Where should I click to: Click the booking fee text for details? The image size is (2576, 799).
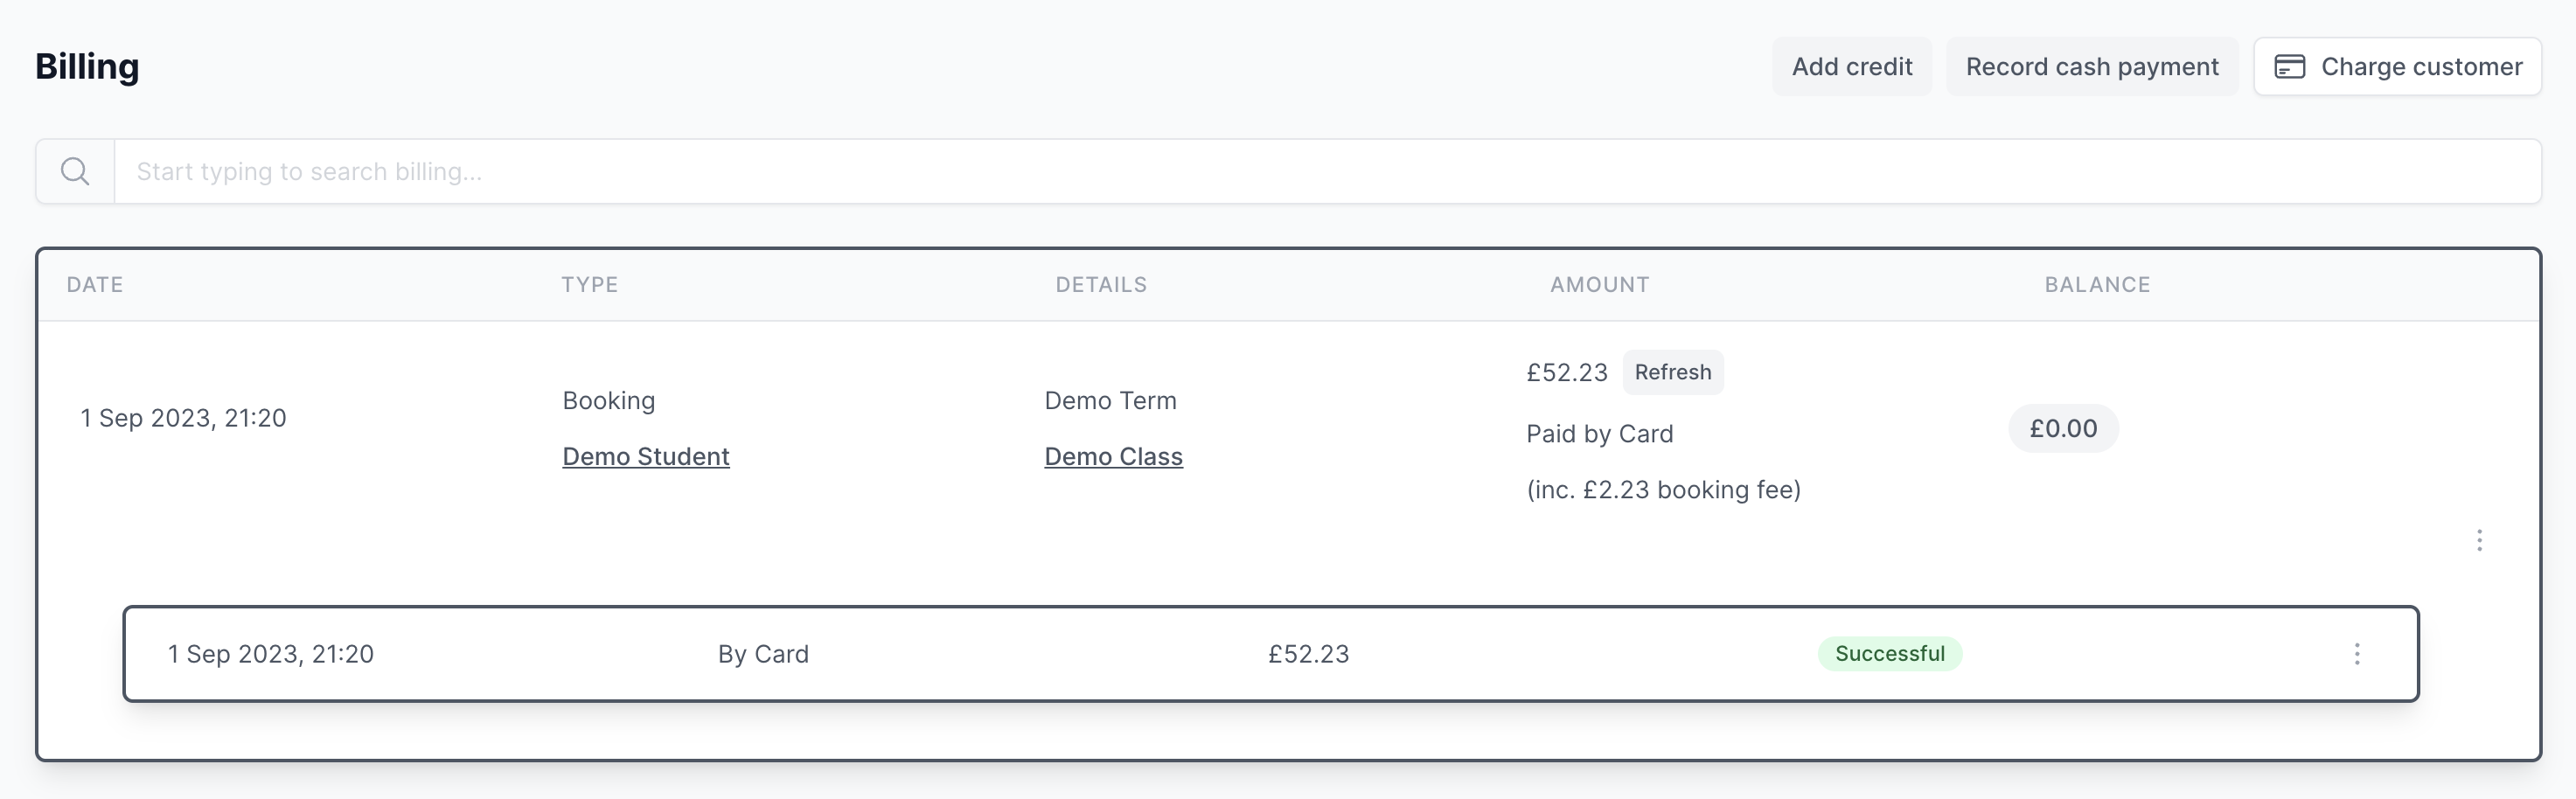pos(1663,489)
